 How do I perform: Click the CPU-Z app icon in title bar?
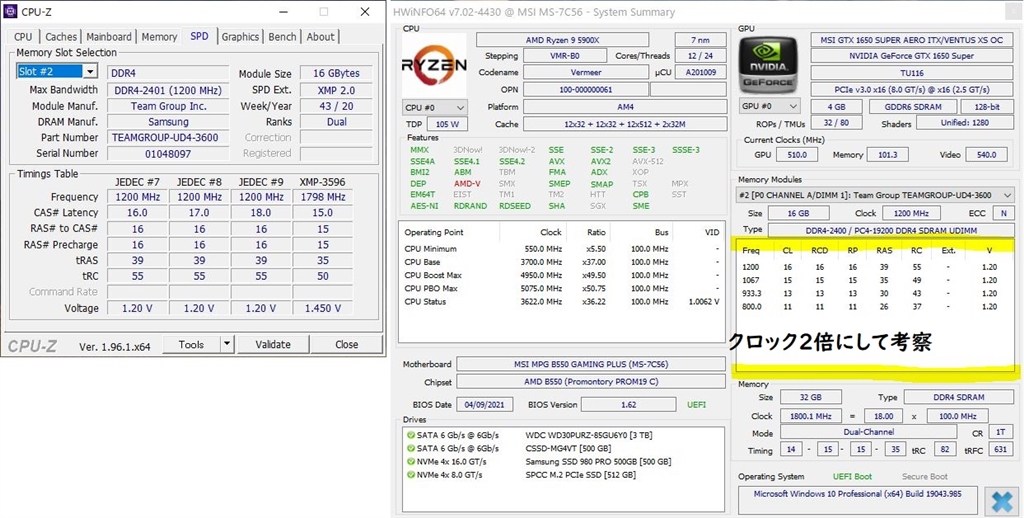pos(10,12)
